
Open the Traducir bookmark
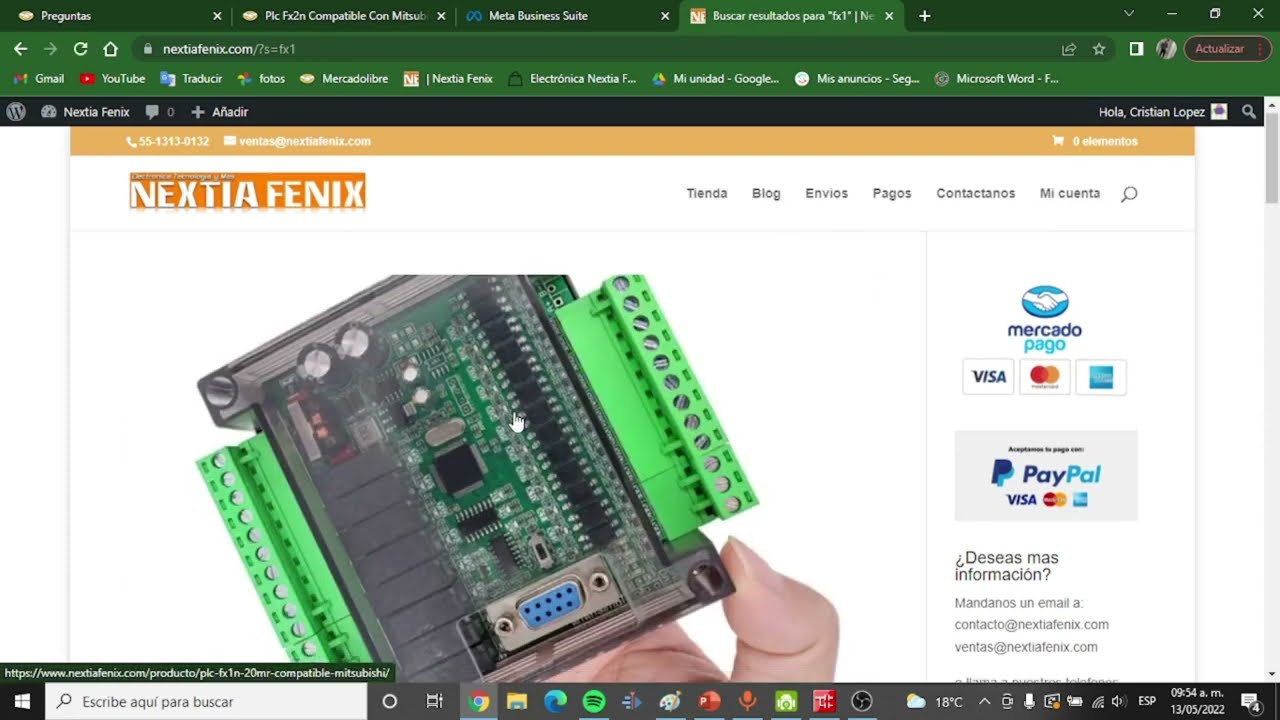191,78
